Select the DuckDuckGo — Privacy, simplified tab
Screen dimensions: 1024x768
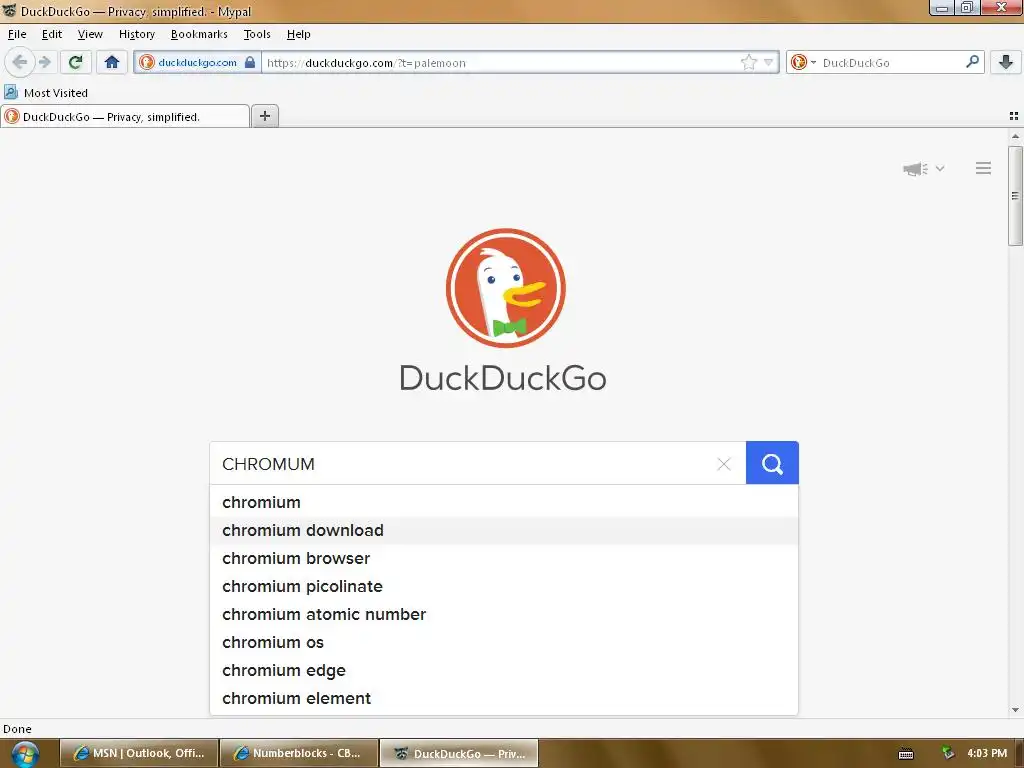tap(125, 117)
